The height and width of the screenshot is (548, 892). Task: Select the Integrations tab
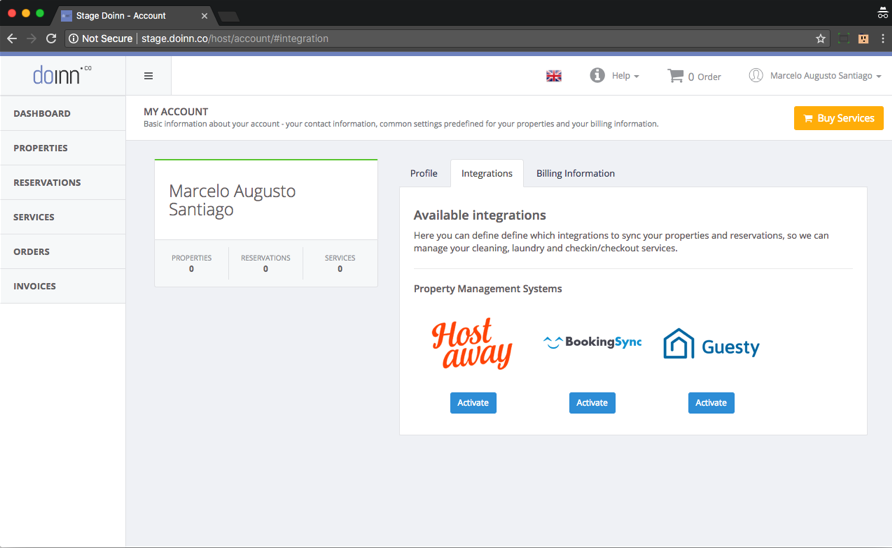tap(487, 173)
